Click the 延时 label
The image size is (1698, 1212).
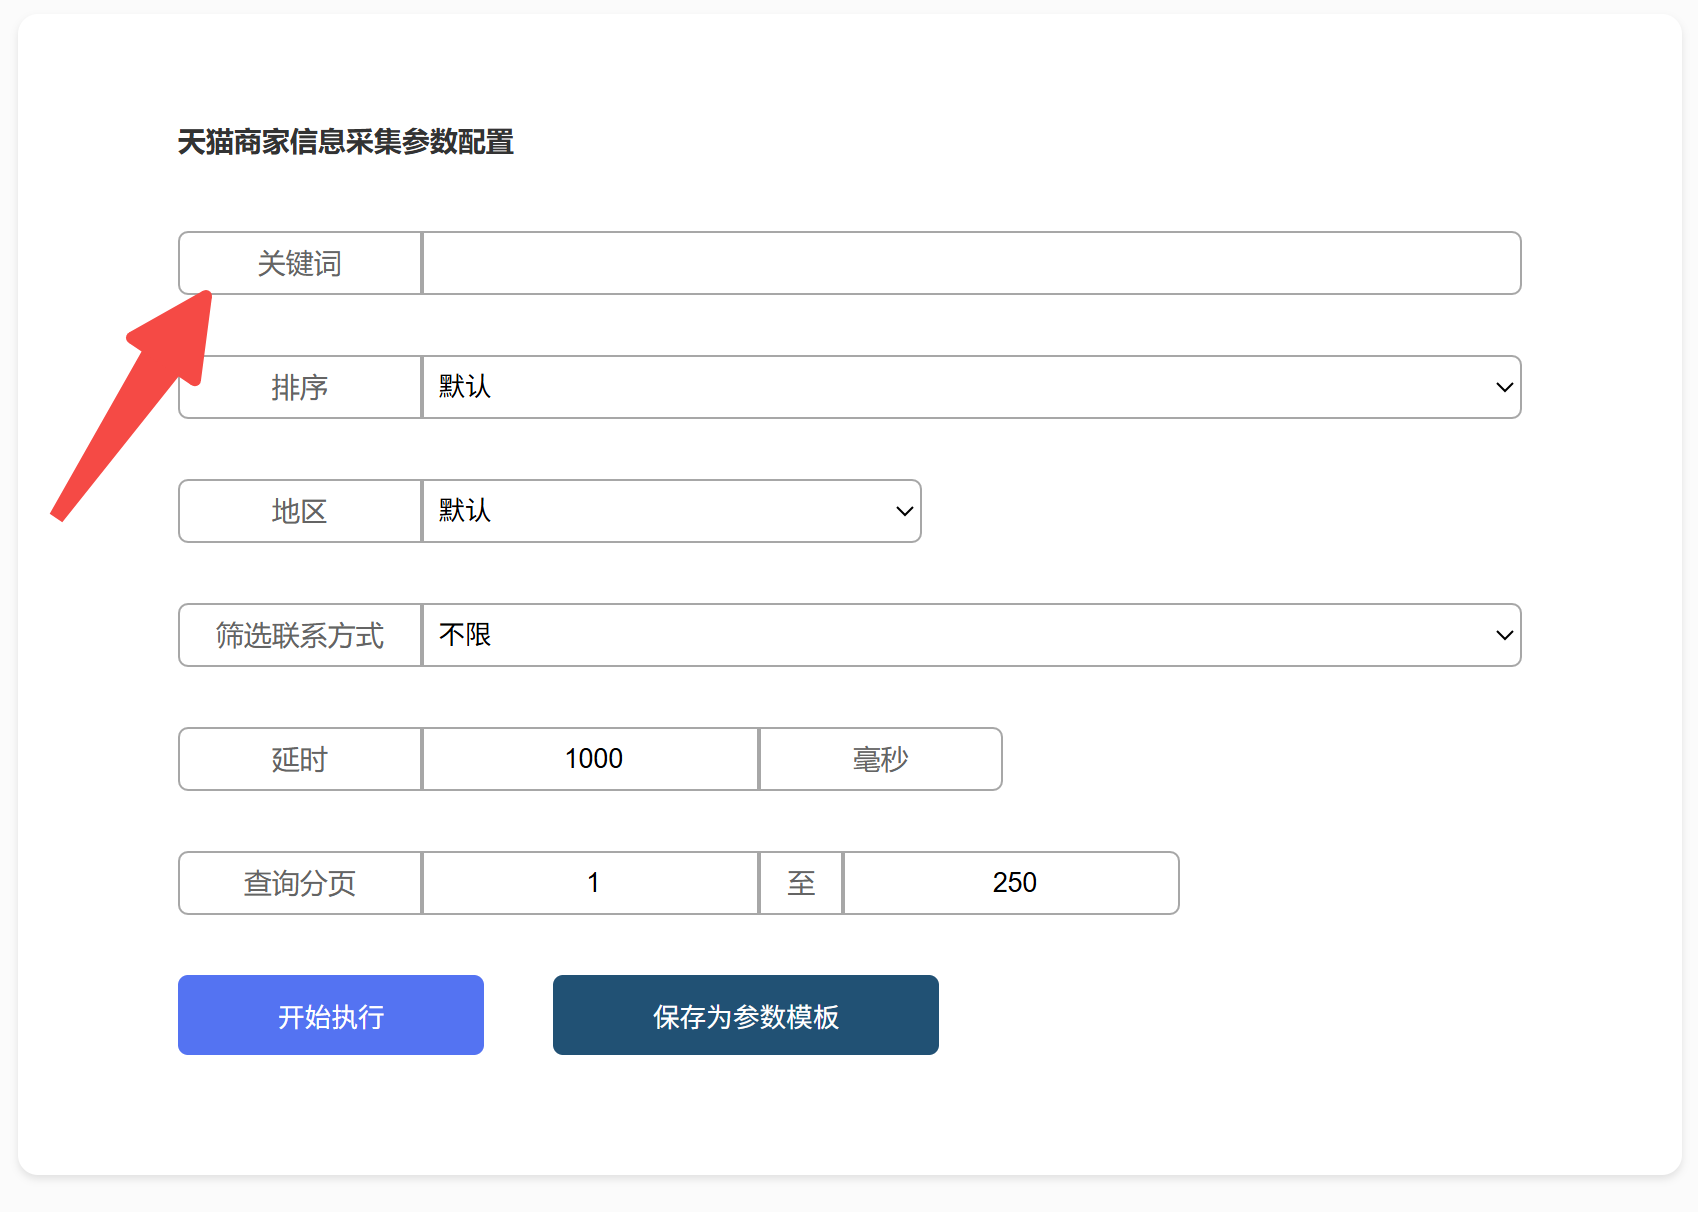click(300, 759)
